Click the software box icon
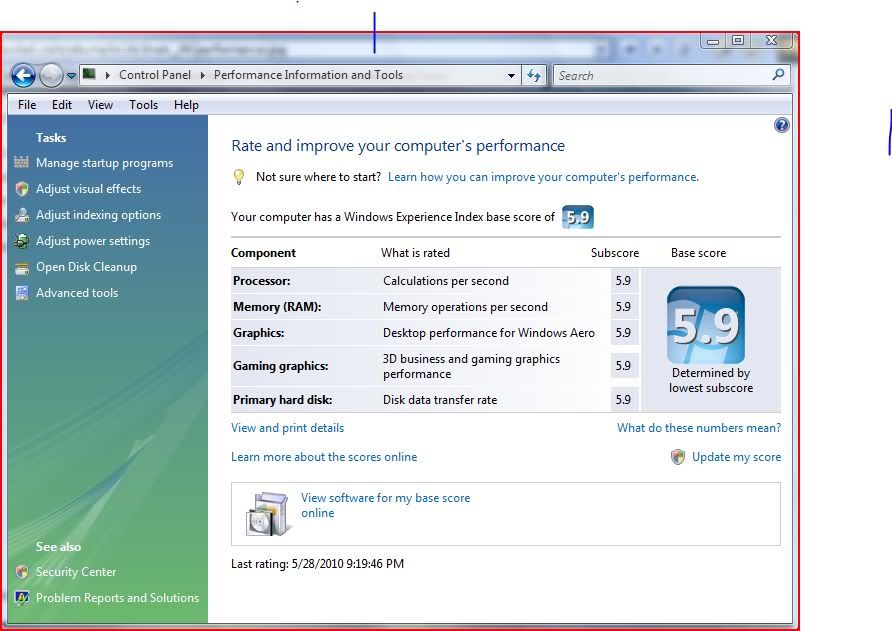 pos(267,514)
